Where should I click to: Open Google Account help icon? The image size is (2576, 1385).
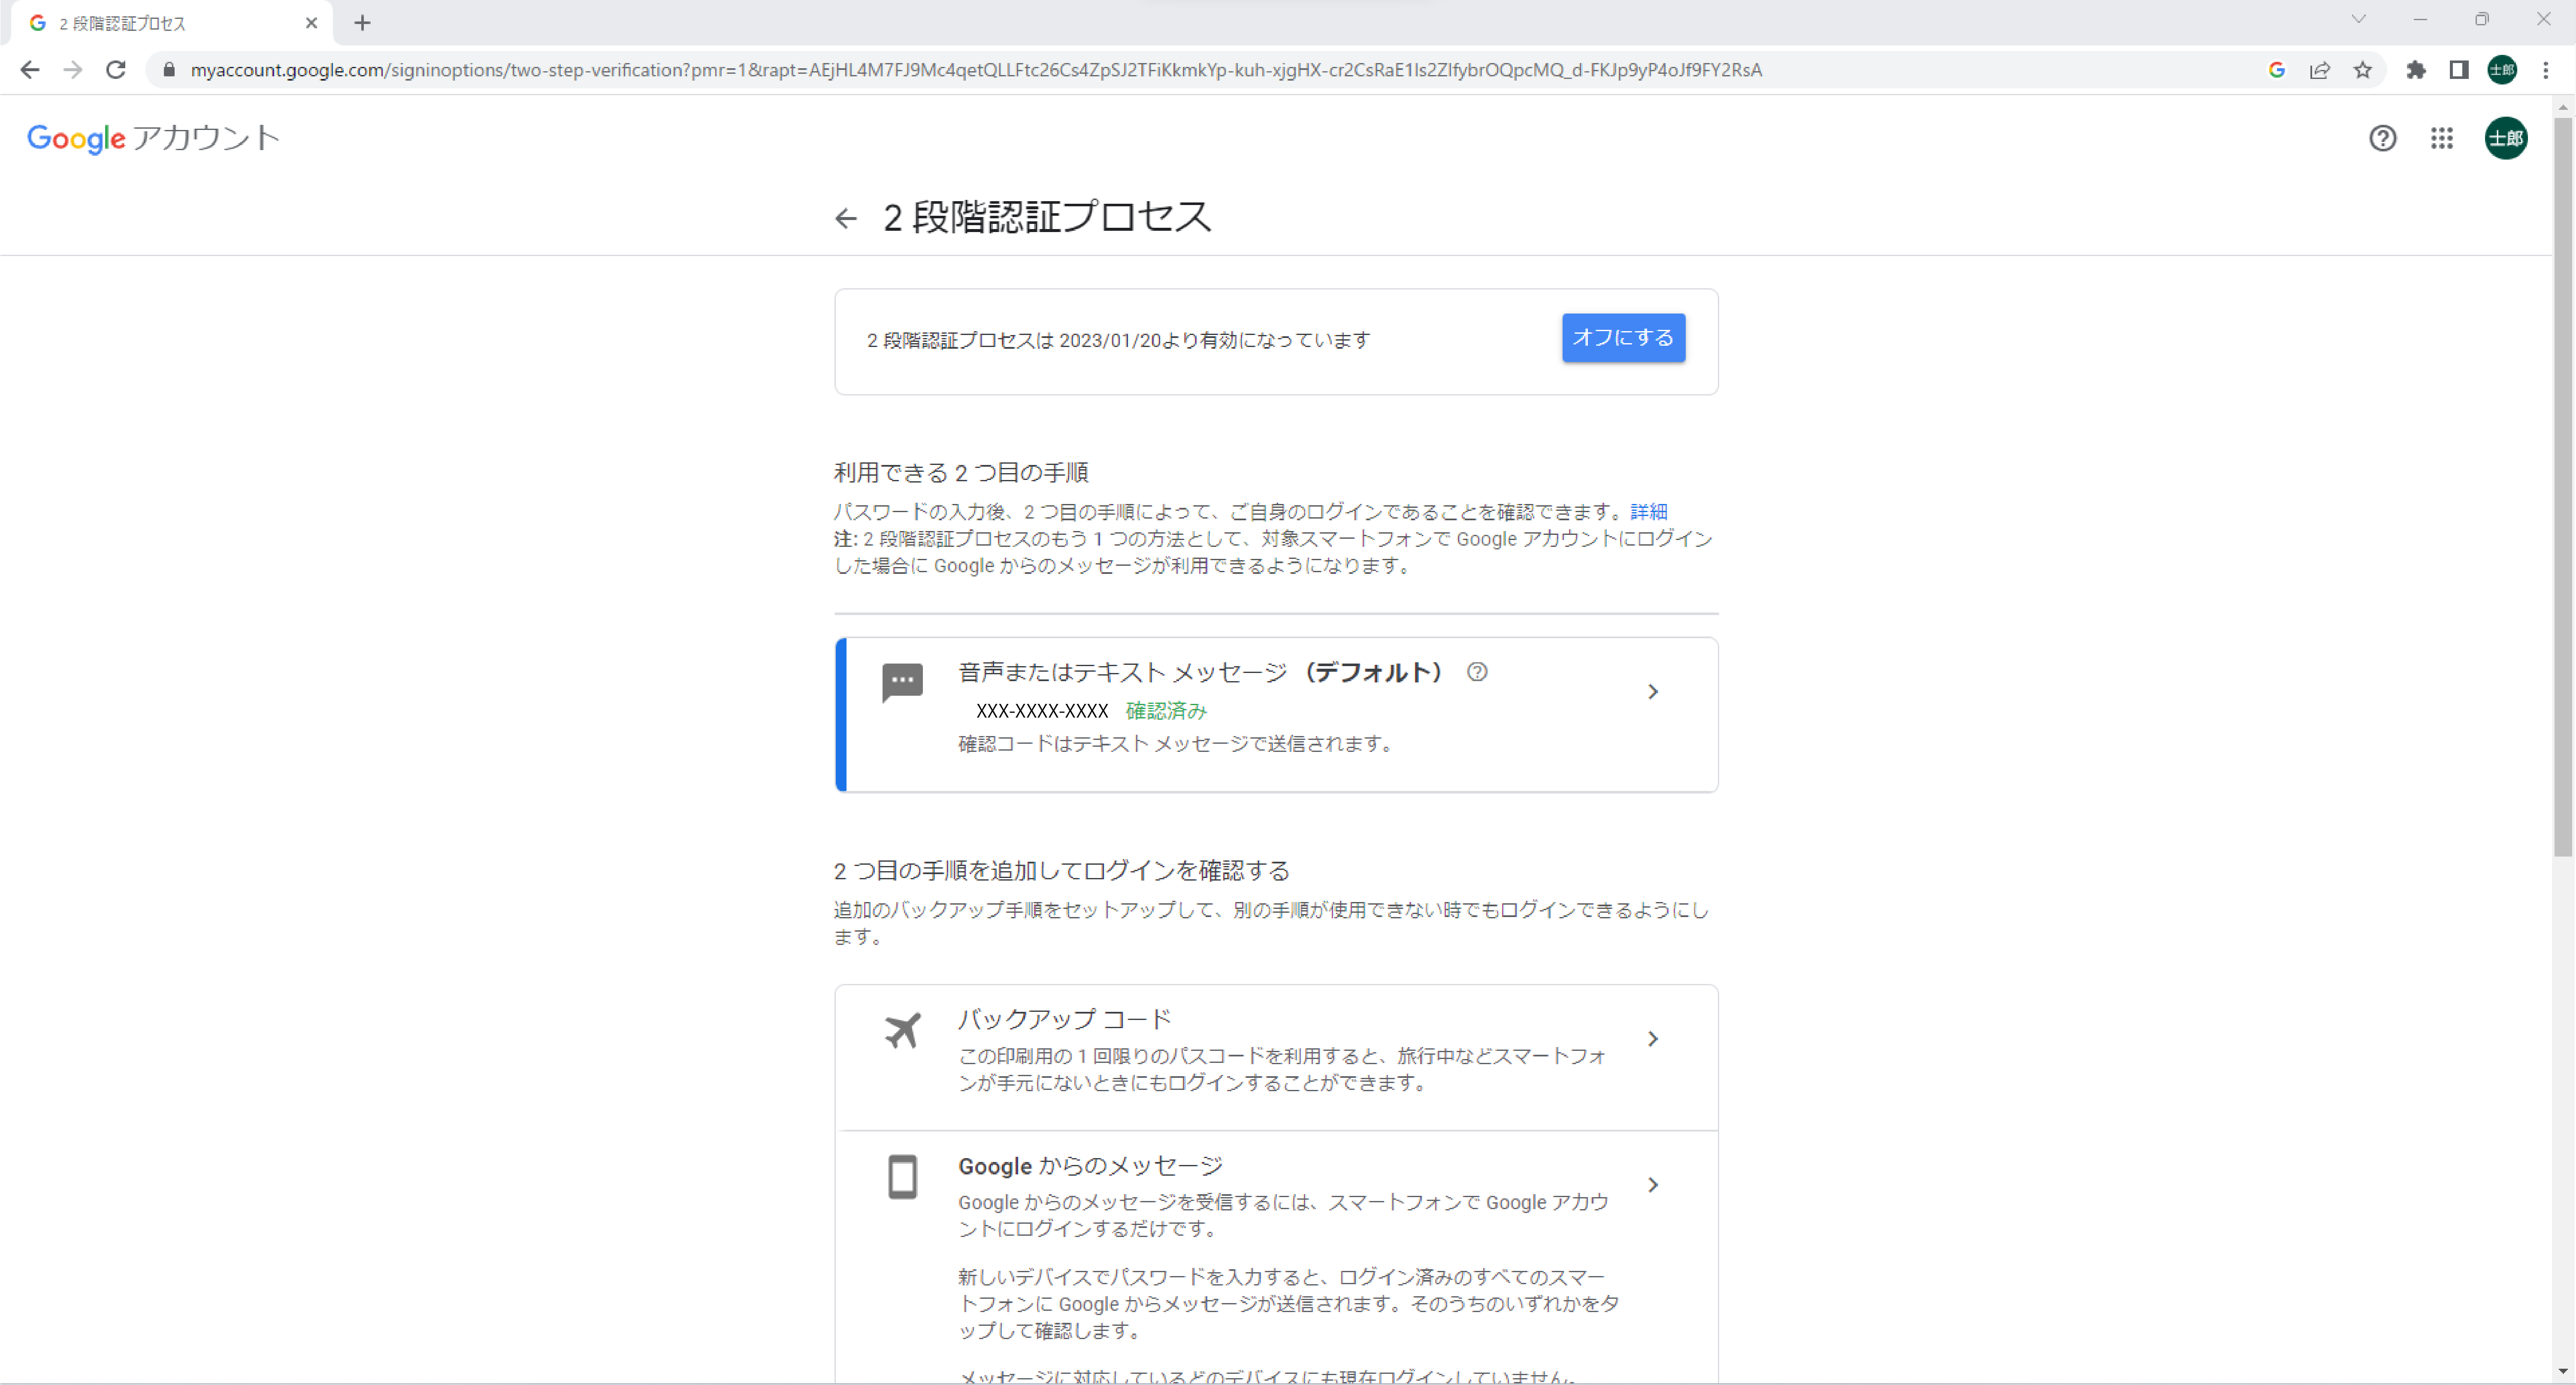point(2383,138)
